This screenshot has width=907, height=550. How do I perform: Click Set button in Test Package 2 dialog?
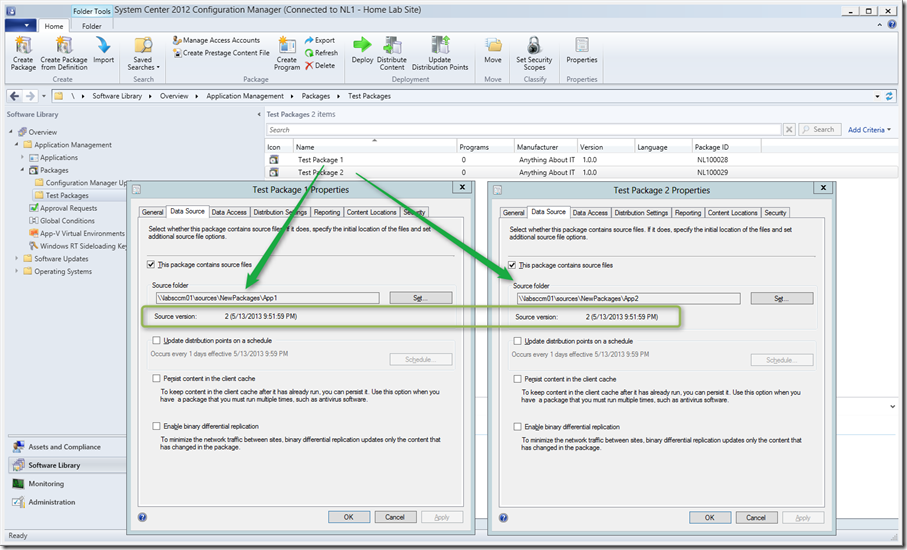pyautogui.click(x=781, y=298)
